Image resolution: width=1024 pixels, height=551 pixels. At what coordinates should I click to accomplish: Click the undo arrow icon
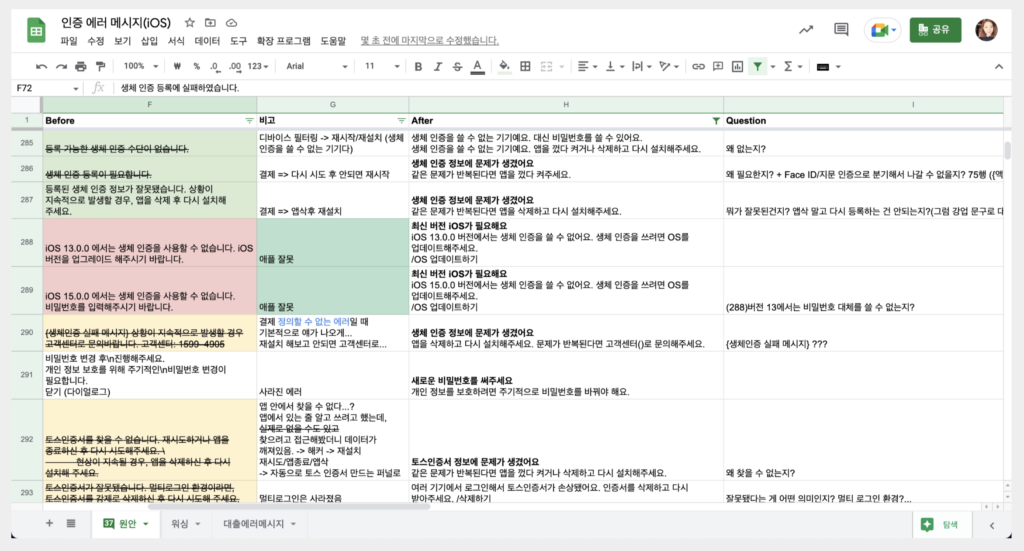point(42,66)
